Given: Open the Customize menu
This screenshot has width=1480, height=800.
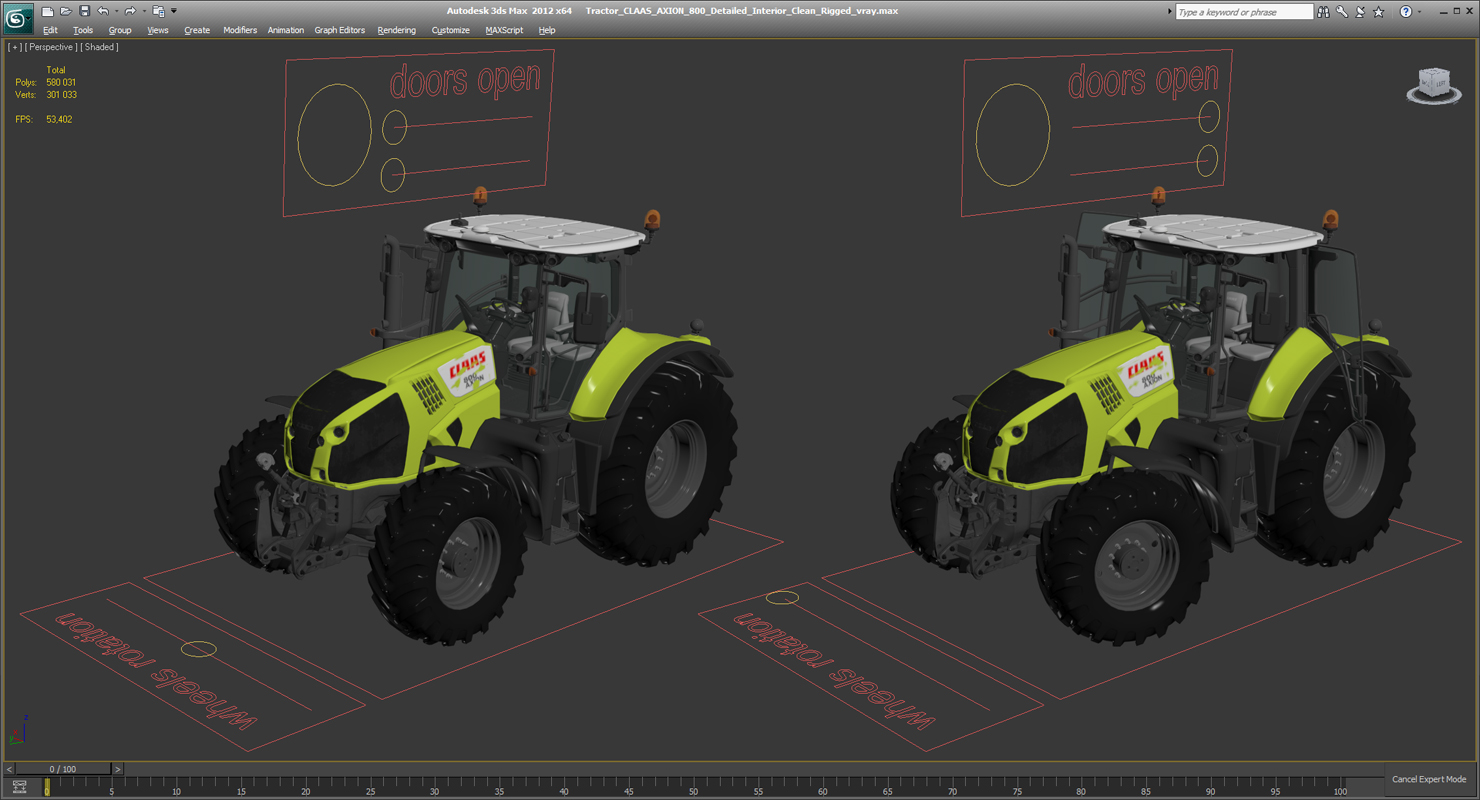Looking at the screenshot, I should click(451, 30).
